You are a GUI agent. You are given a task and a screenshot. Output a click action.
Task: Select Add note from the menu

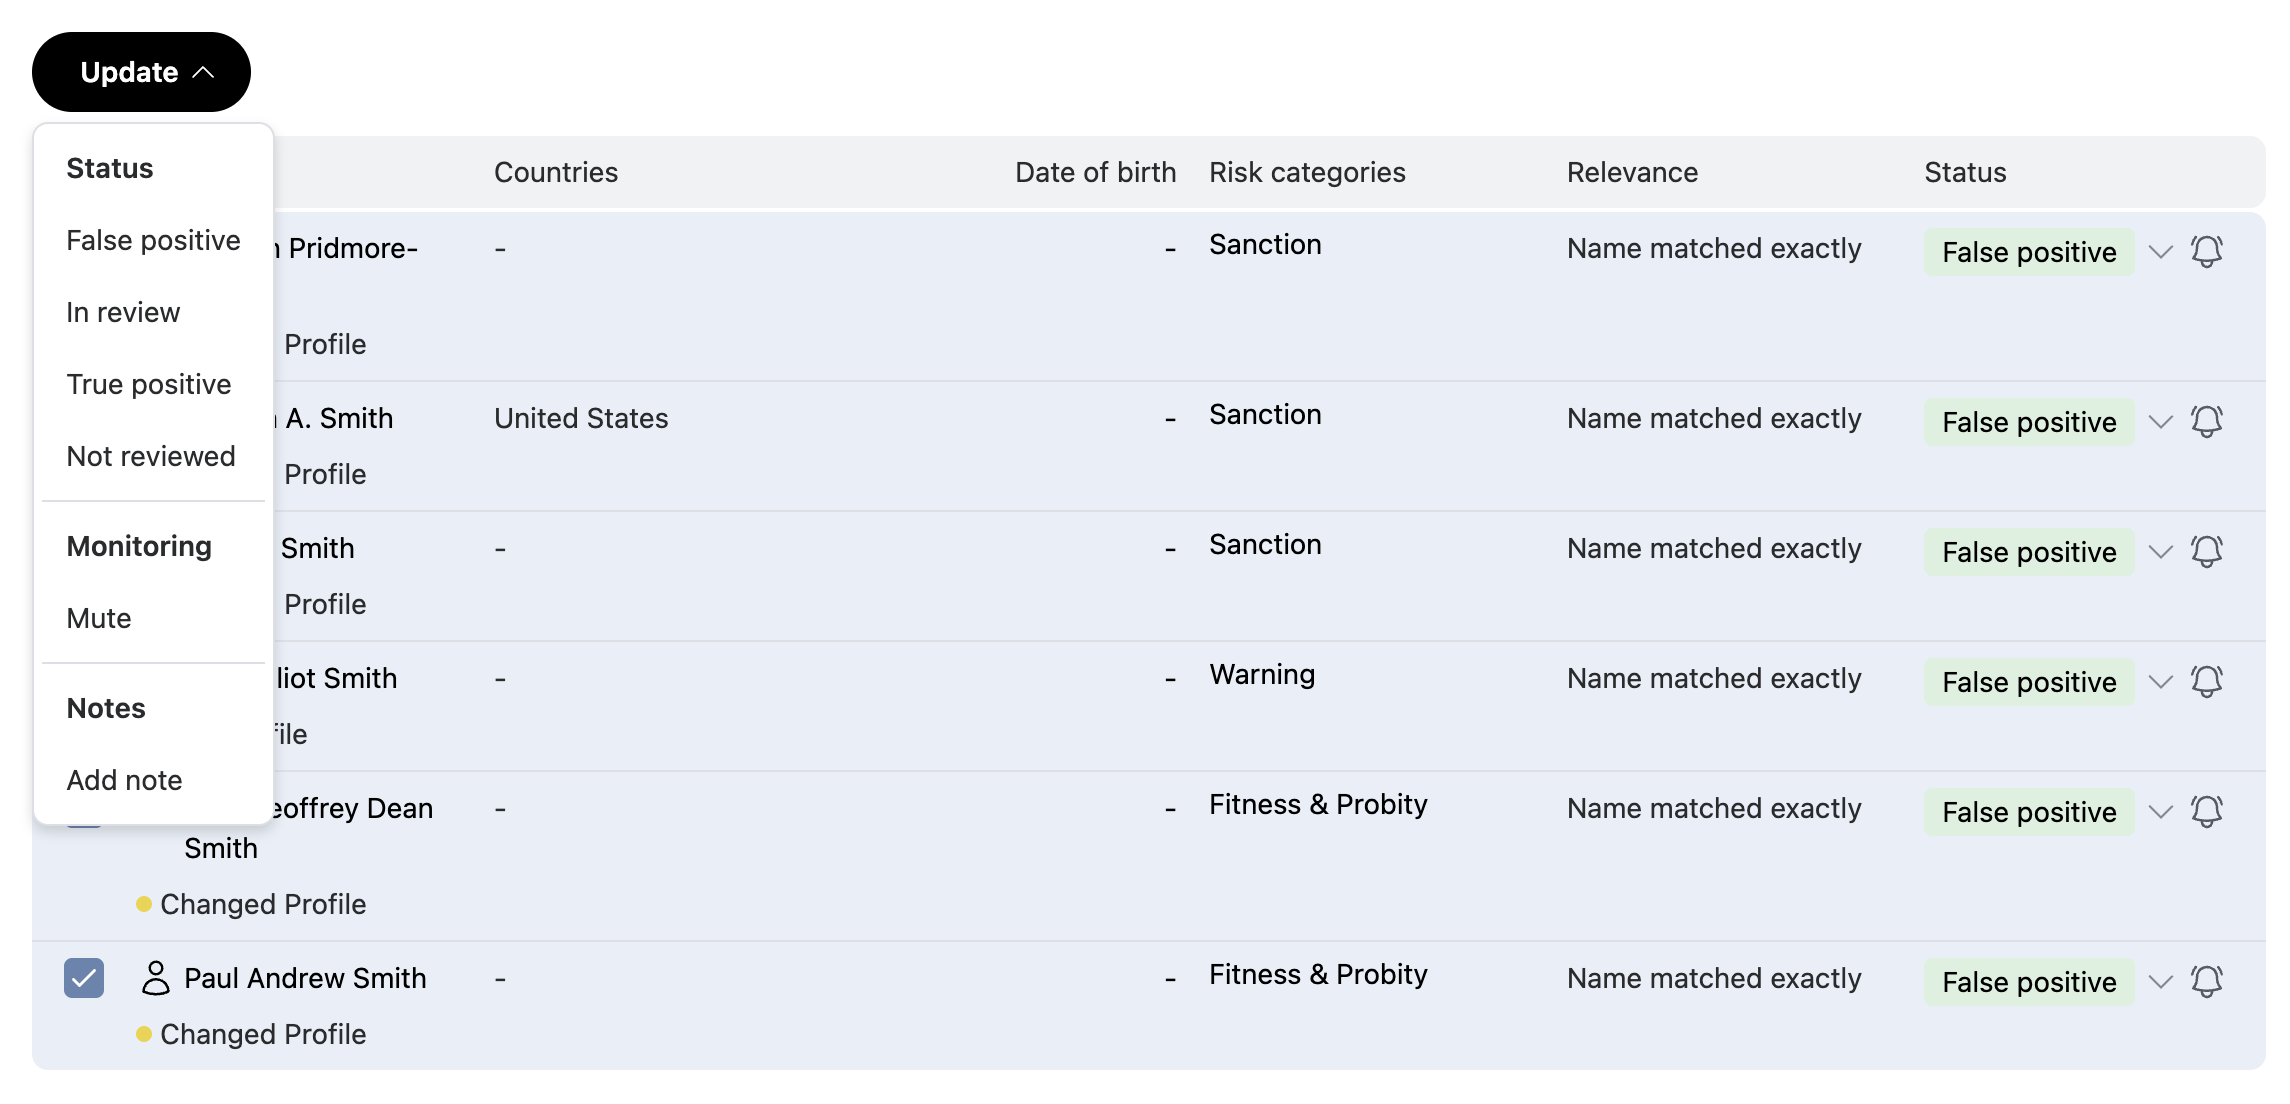click(124, 780)
